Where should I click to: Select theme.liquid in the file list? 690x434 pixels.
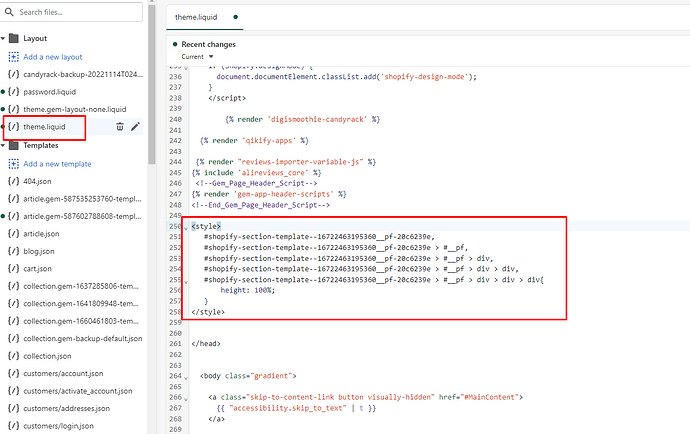[x=44, y=127]
